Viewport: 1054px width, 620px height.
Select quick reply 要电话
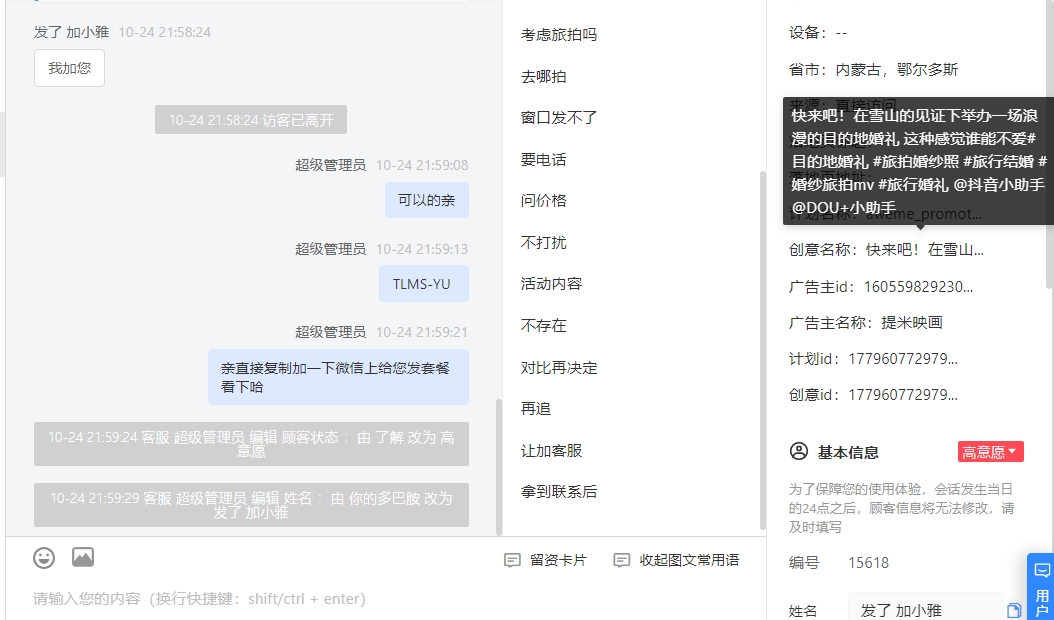[x=543, y=159]
